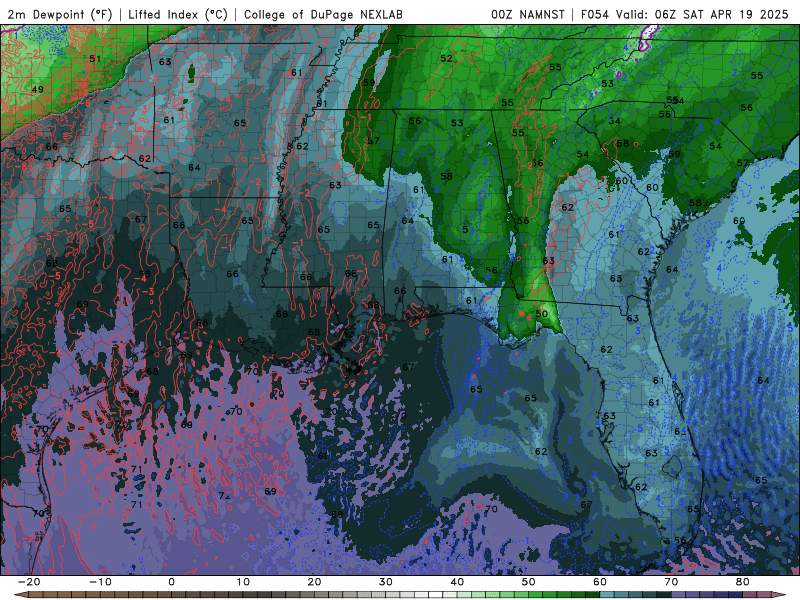800x600 pixels.
Task: Click the 20 label on the color scale
Action: point(314,582)
